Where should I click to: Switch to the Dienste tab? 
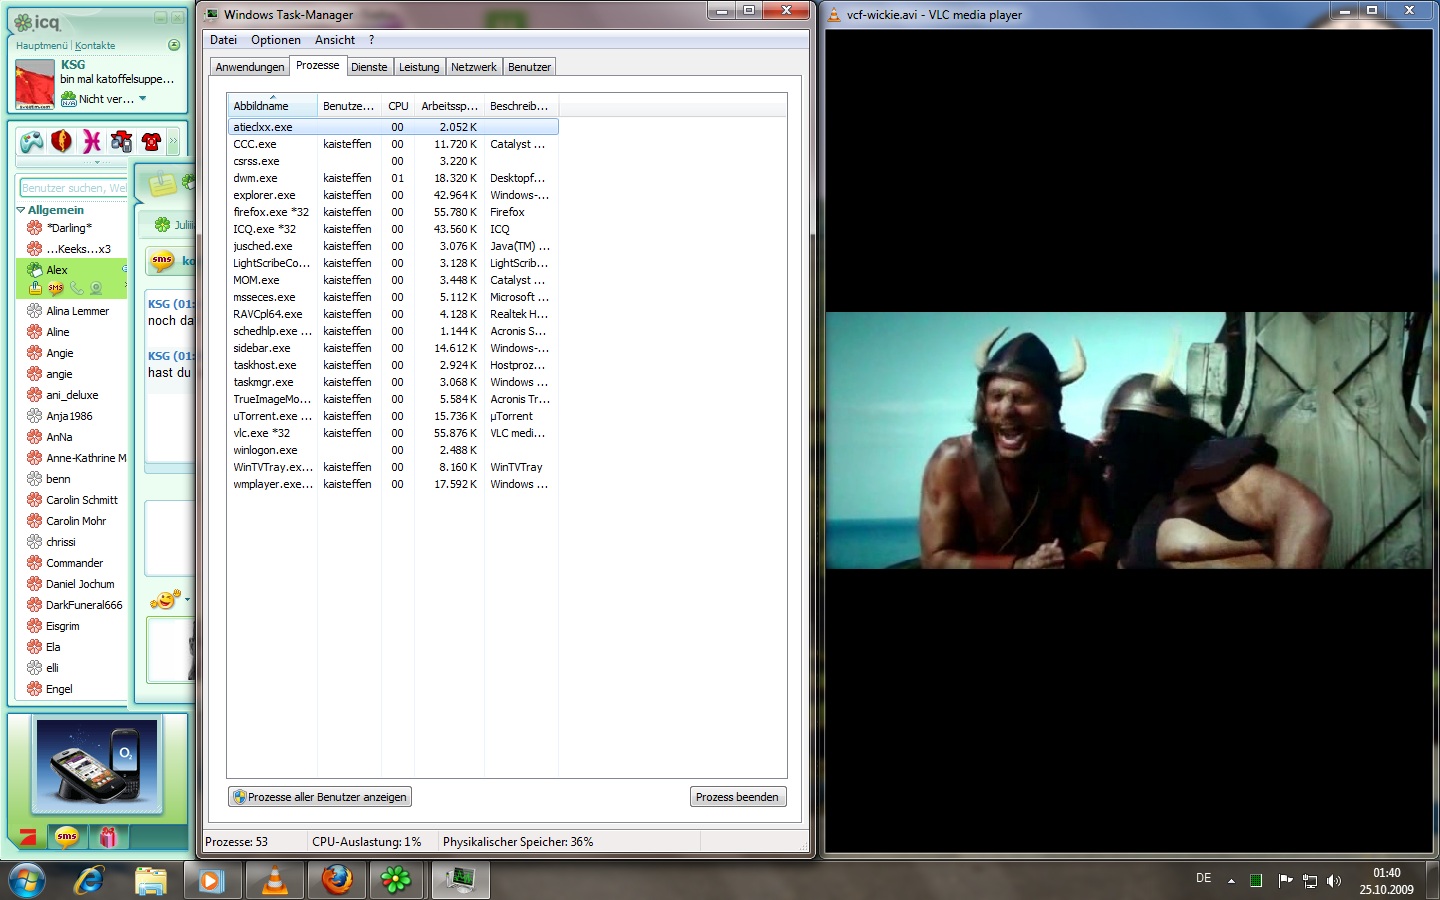(x=369, y=67)
